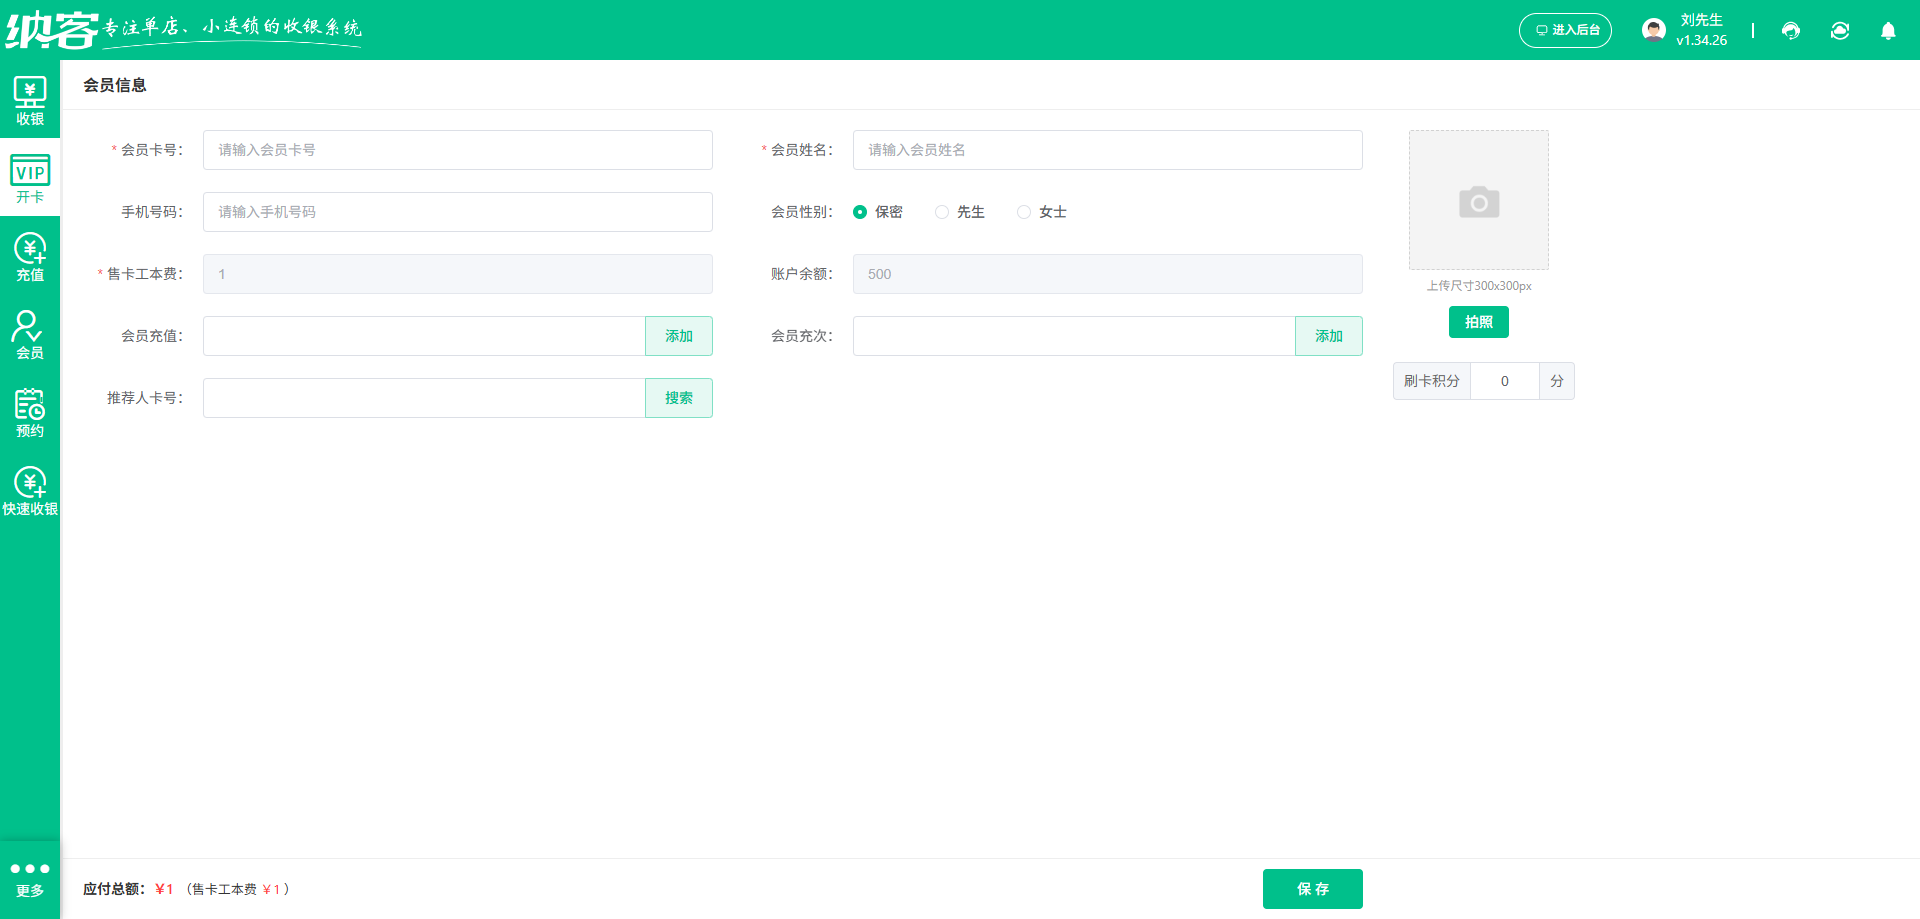Click the 刷卡积分 points value field
1920x919 pixels.
(x=1504, y=381)
